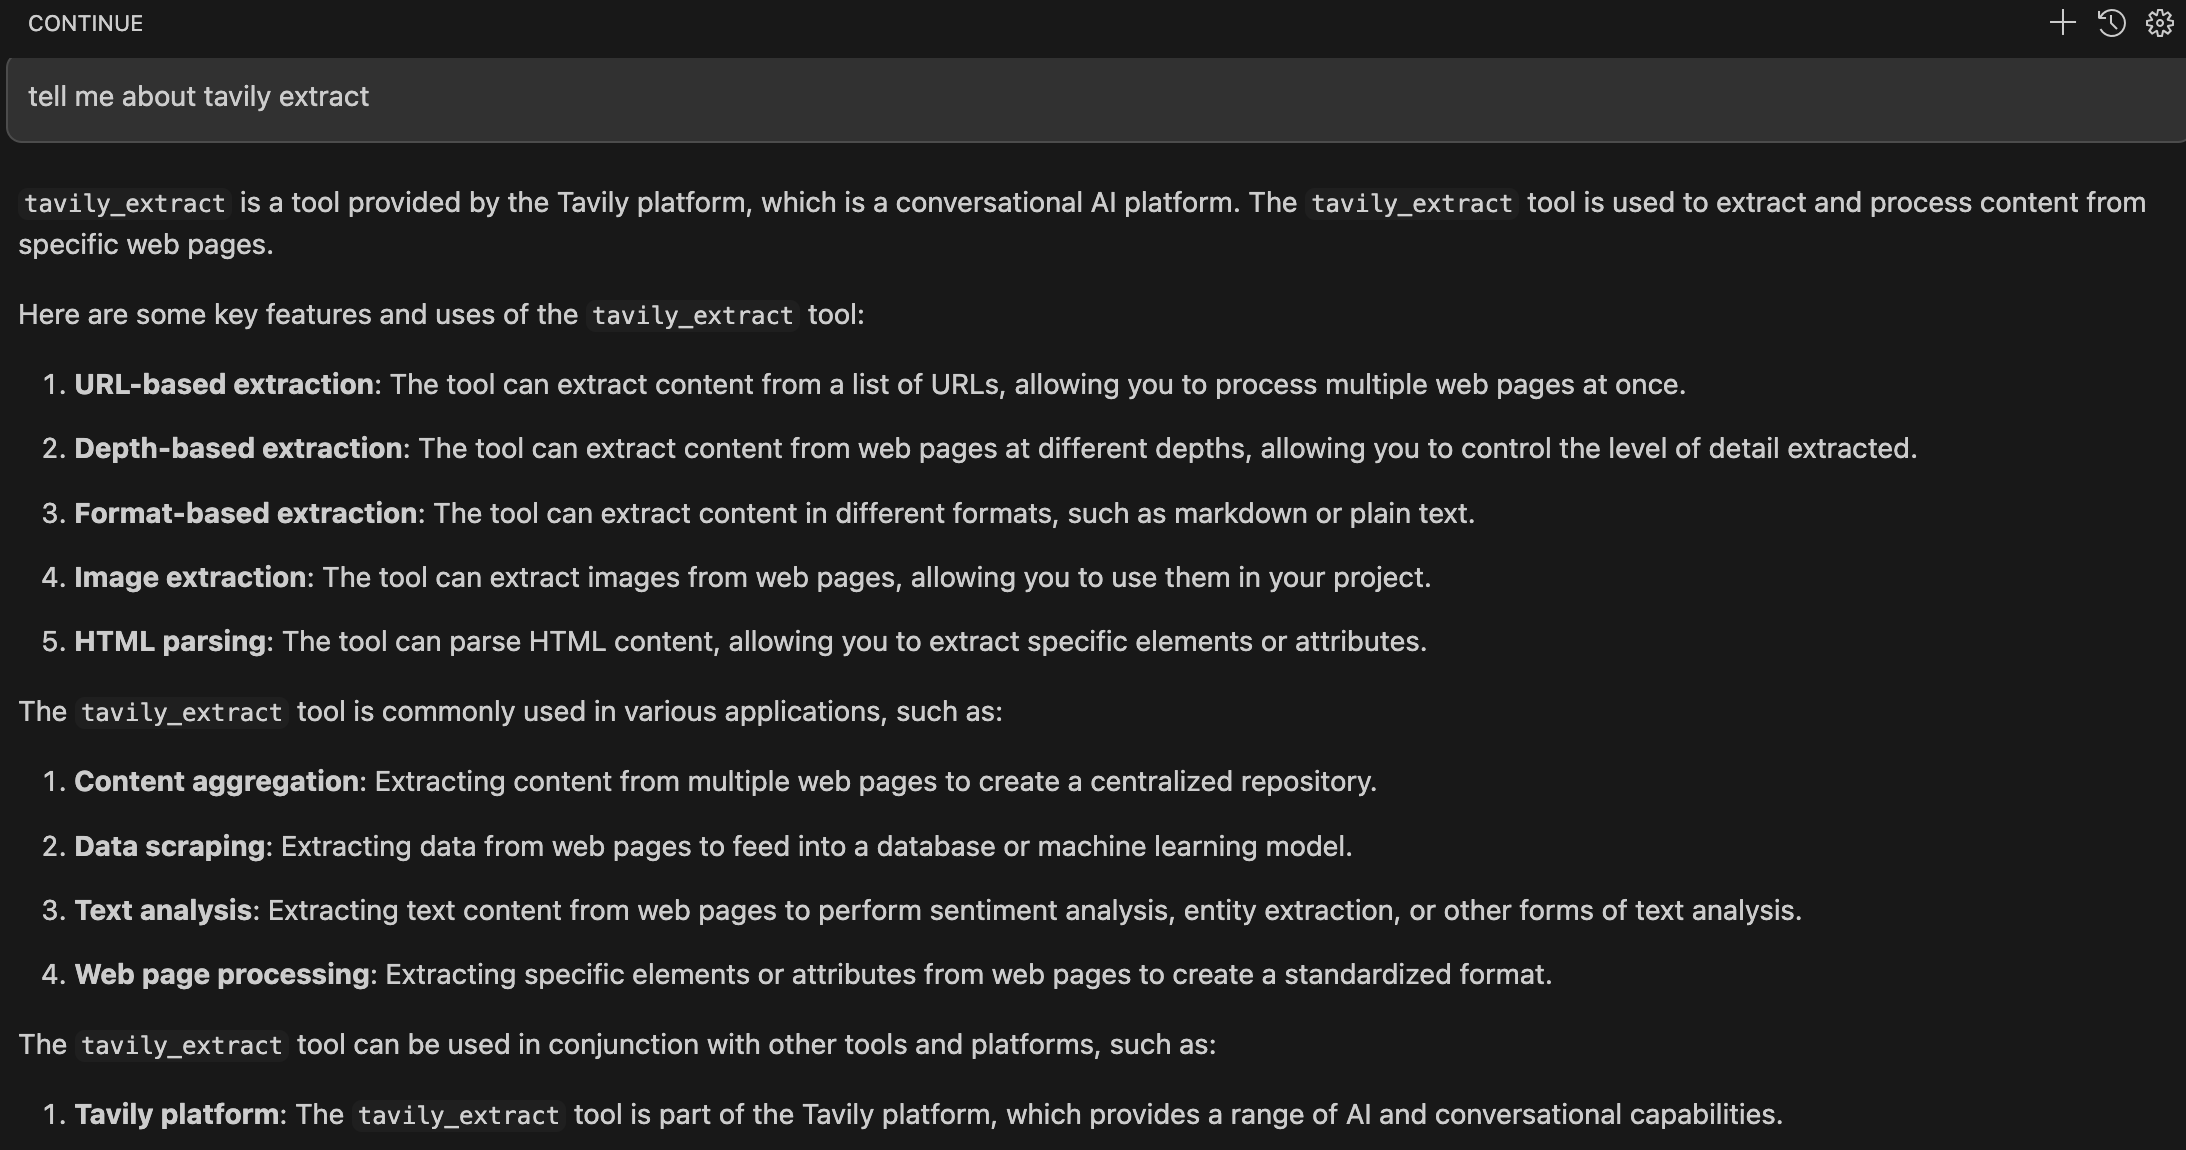Click the plus icon in the top bar
The width and height of the screenshot is (2186, 1150).
[x=2062, y=22]
